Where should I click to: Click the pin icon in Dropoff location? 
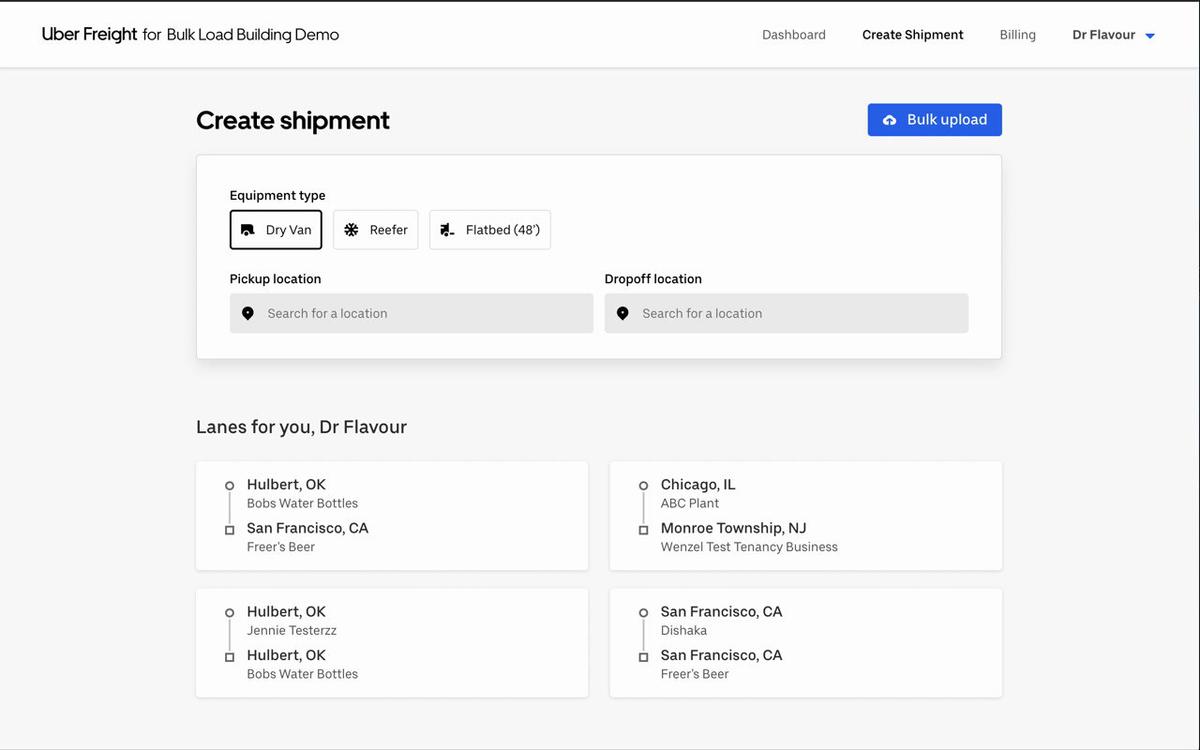pyautogui.click(x=622, y=314)
